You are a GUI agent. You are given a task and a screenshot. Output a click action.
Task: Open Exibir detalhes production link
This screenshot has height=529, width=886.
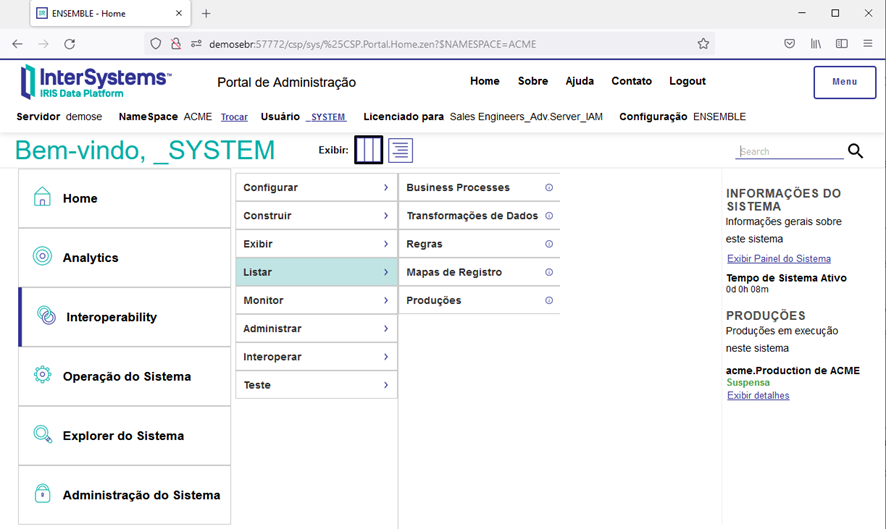(758, 396)
